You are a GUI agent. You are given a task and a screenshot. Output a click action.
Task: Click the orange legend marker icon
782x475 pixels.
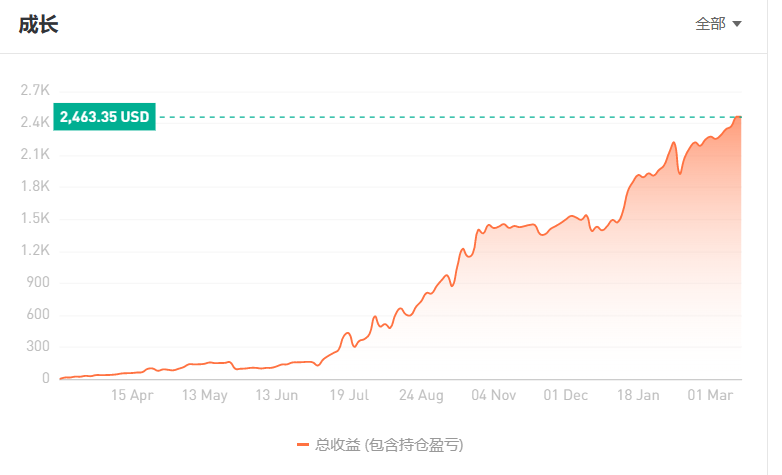click(x=303, y=445)
